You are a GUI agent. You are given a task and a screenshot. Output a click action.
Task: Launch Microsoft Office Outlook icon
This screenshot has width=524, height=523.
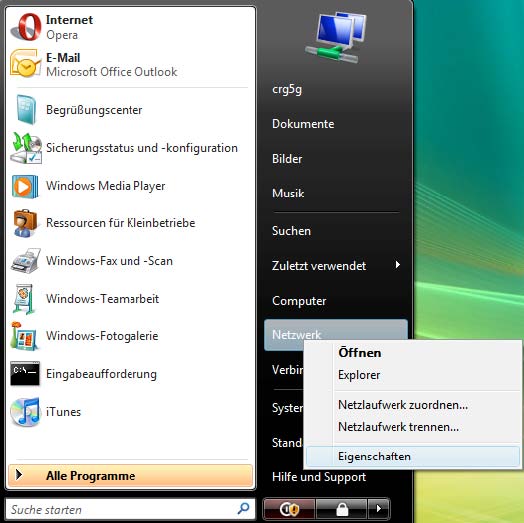(x=25, y=64)
